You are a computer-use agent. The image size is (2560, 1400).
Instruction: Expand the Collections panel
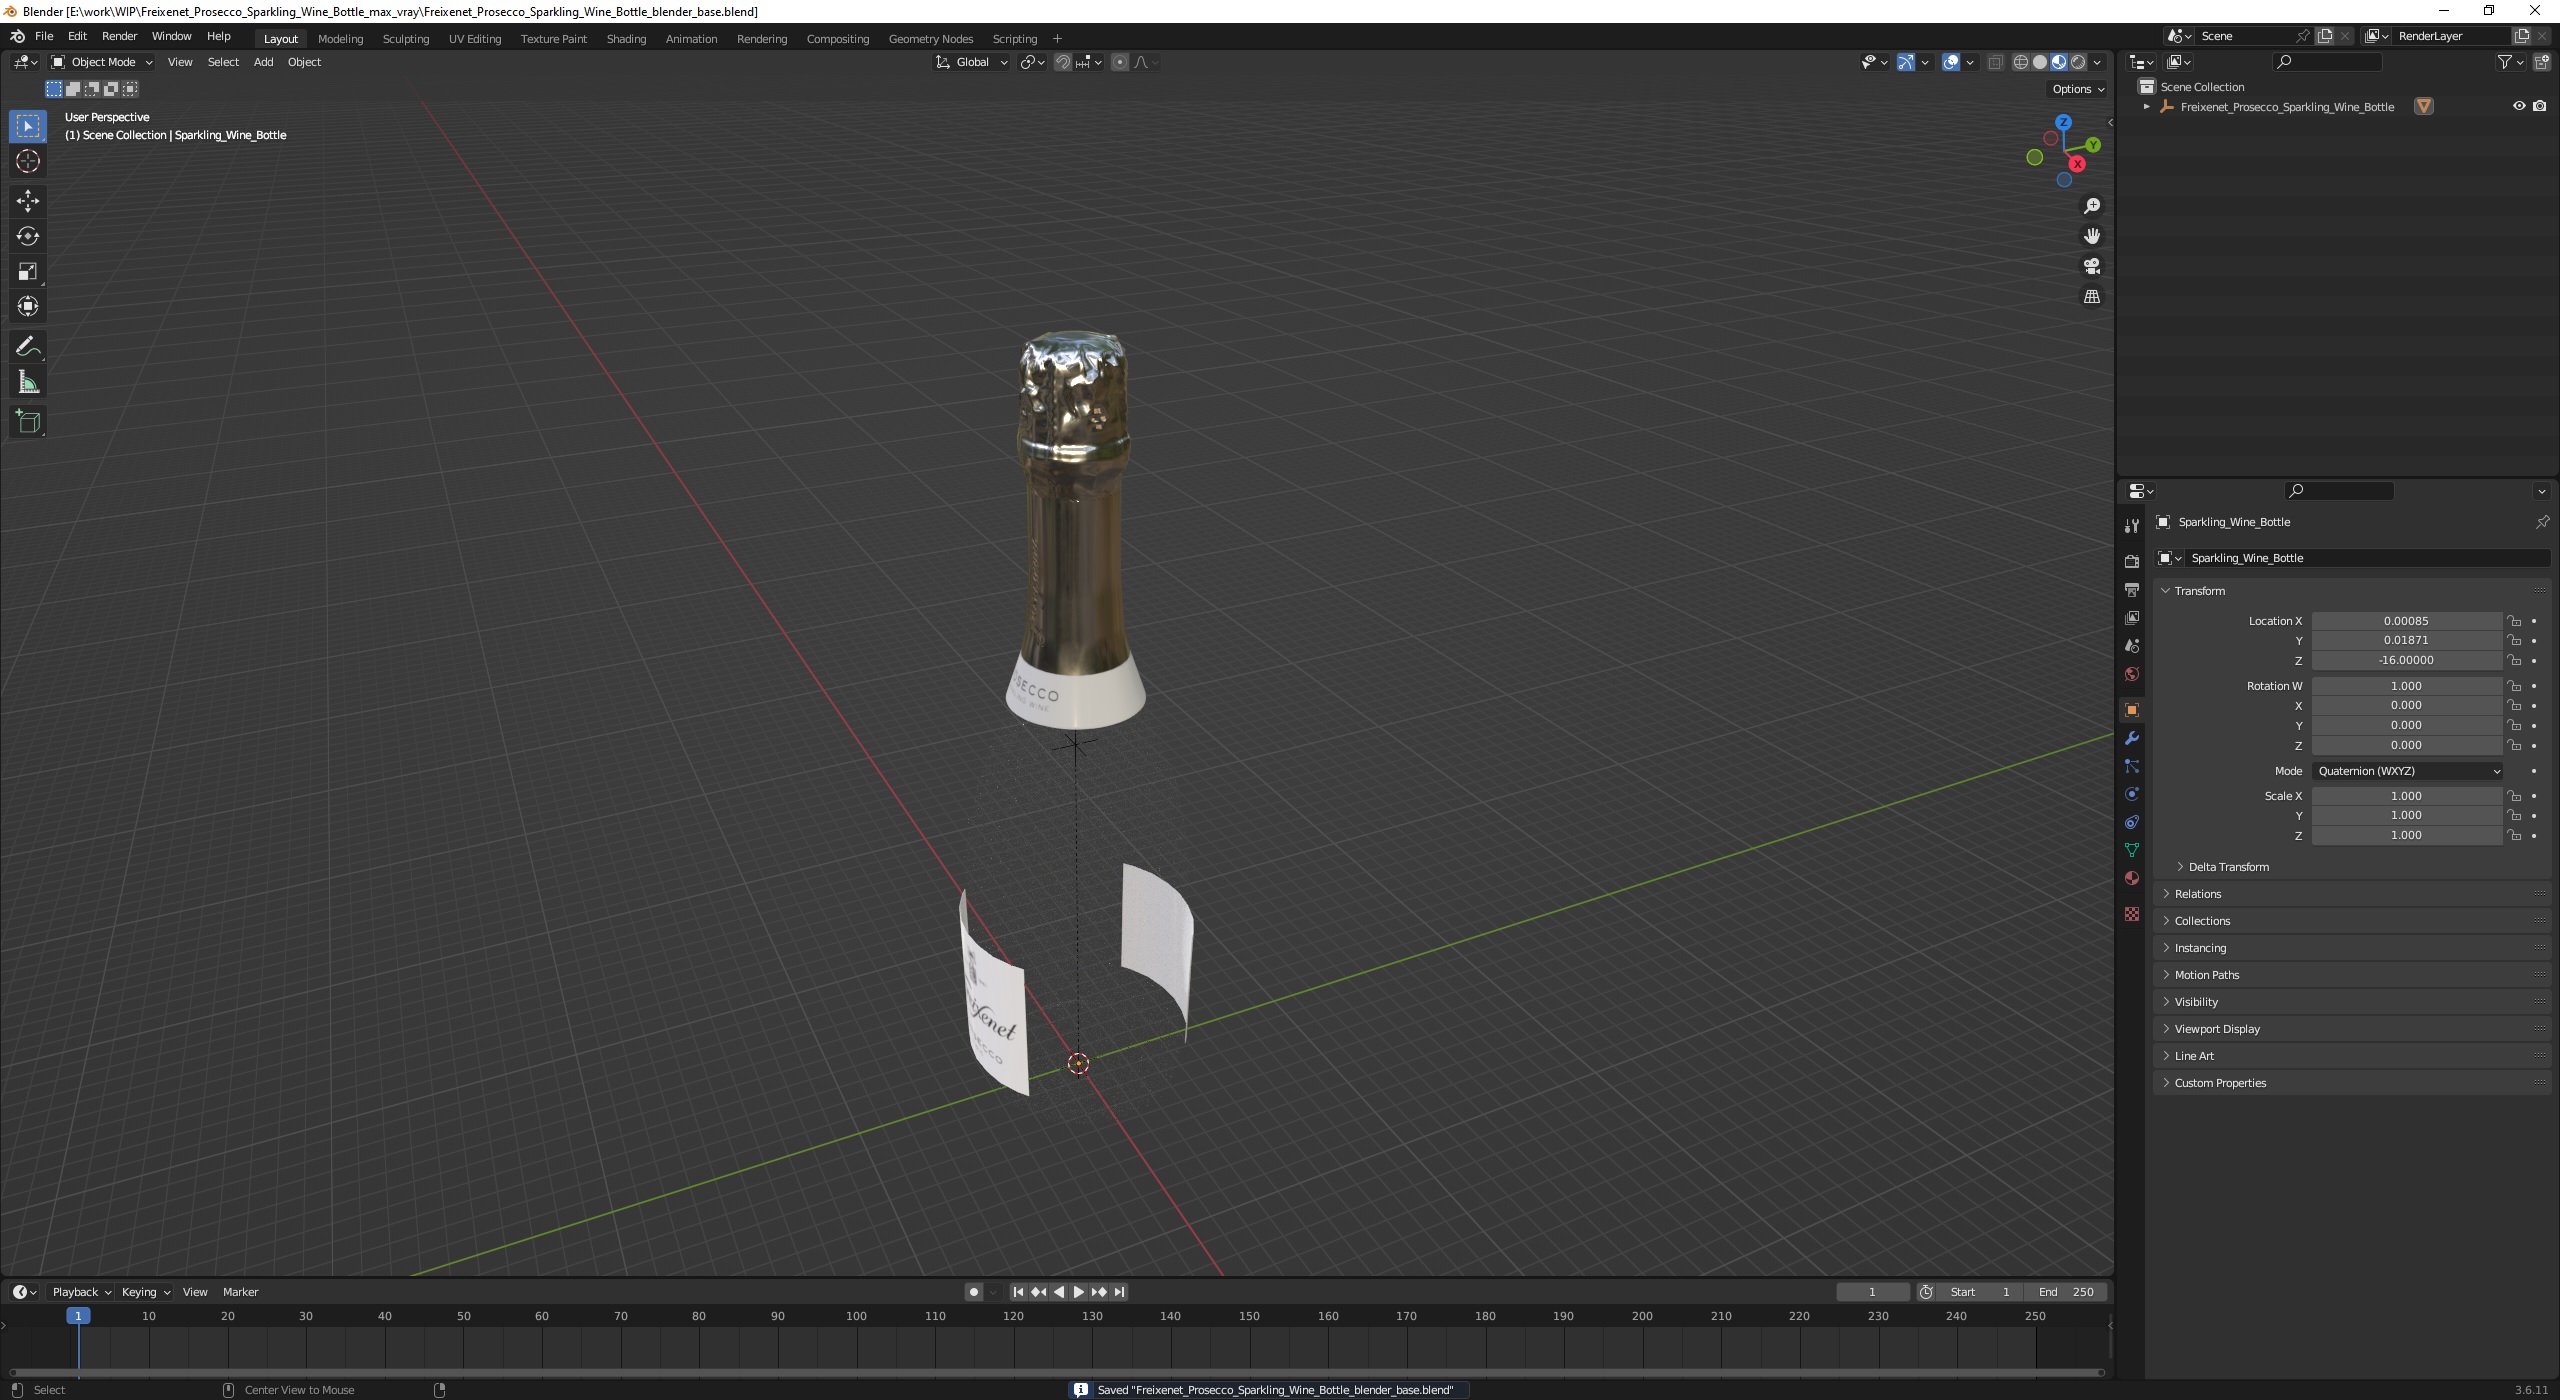(x=2202, y=921)
